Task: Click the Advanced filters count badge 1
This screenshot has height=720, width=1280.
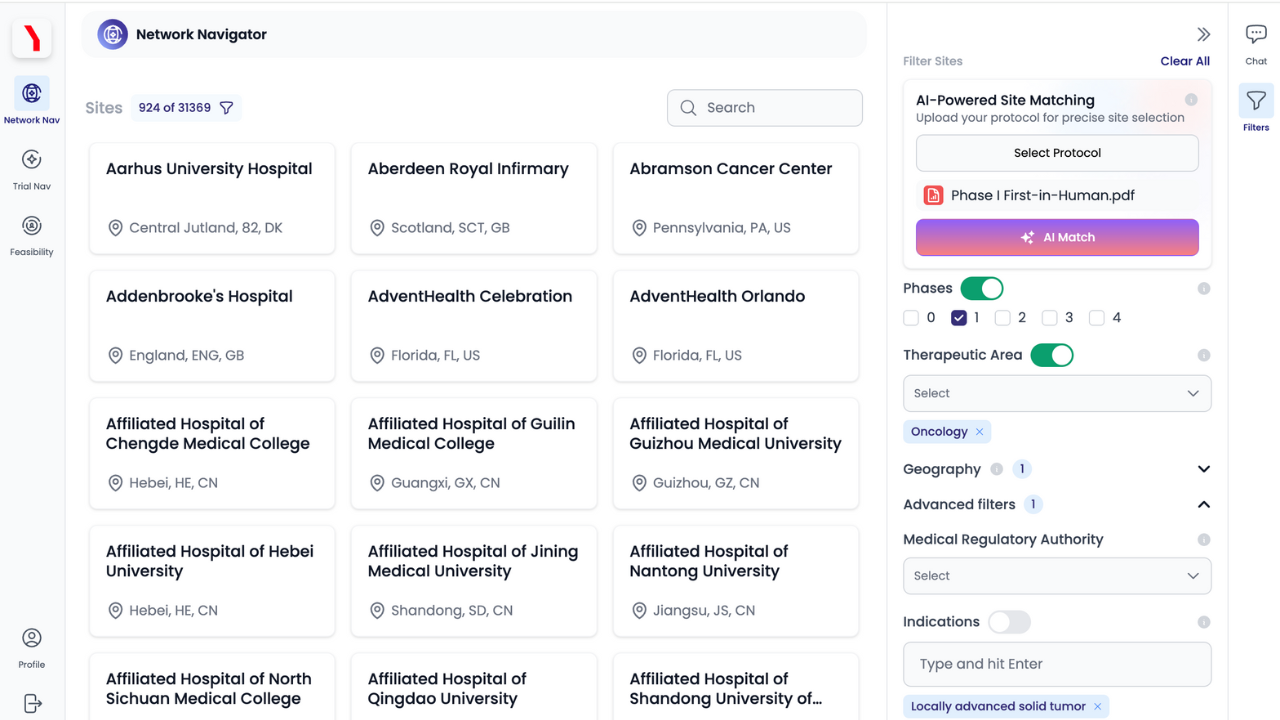Action: (x=1033, y=505)
